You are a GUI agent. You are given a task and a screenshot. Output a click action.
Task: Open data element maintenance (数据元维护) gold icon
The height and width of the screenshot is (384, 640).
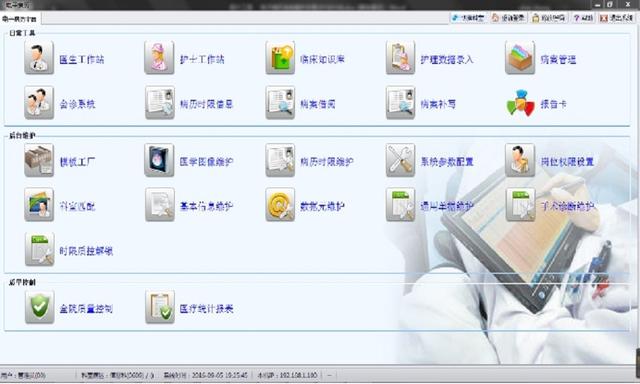tap(280, 204)
